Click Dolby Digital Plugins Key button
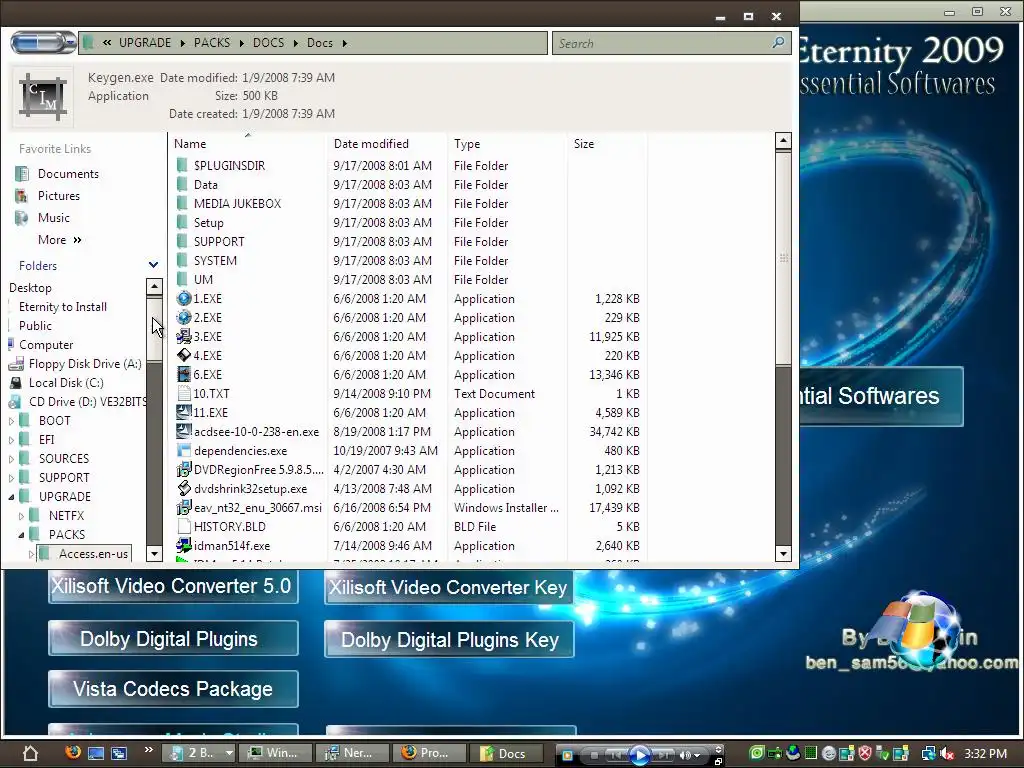1024x768 pixels. 449,640
